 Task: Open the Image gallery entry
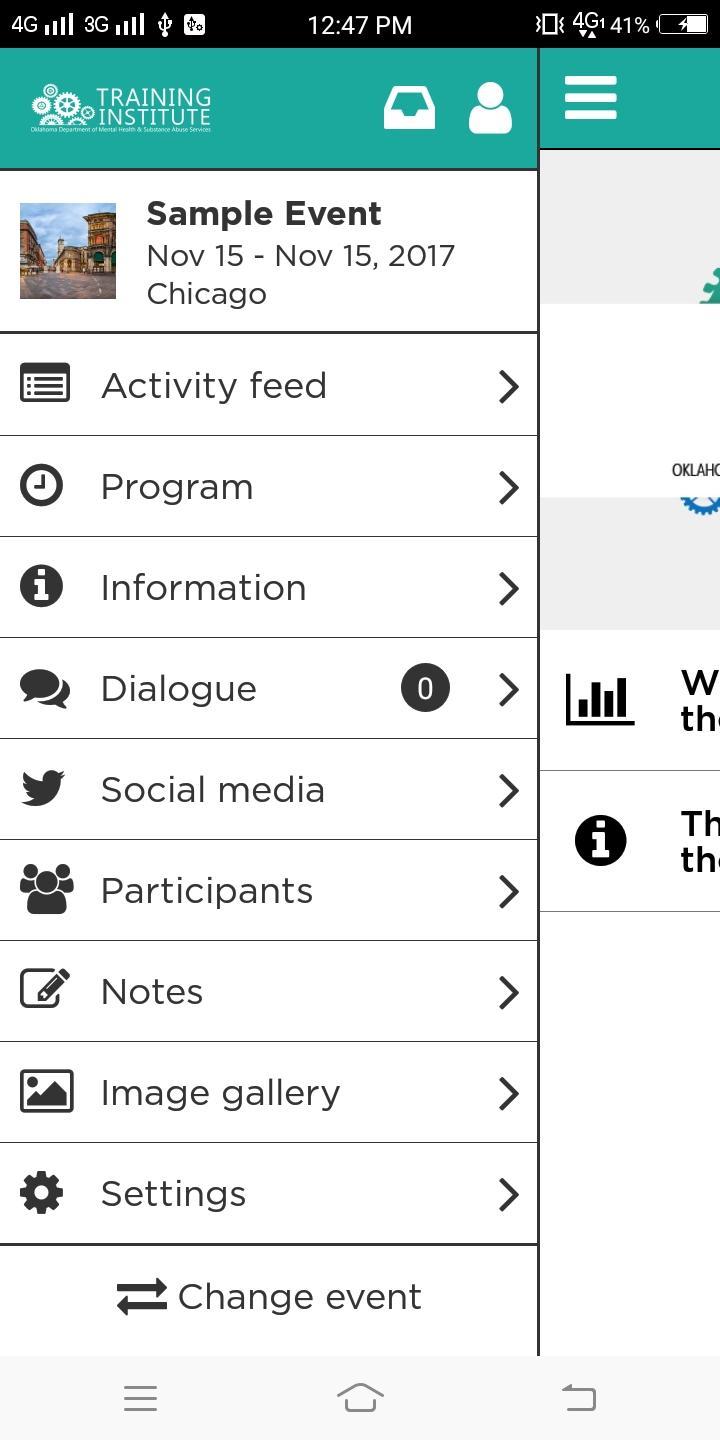pyautogui.click(x=220, y=1093)
